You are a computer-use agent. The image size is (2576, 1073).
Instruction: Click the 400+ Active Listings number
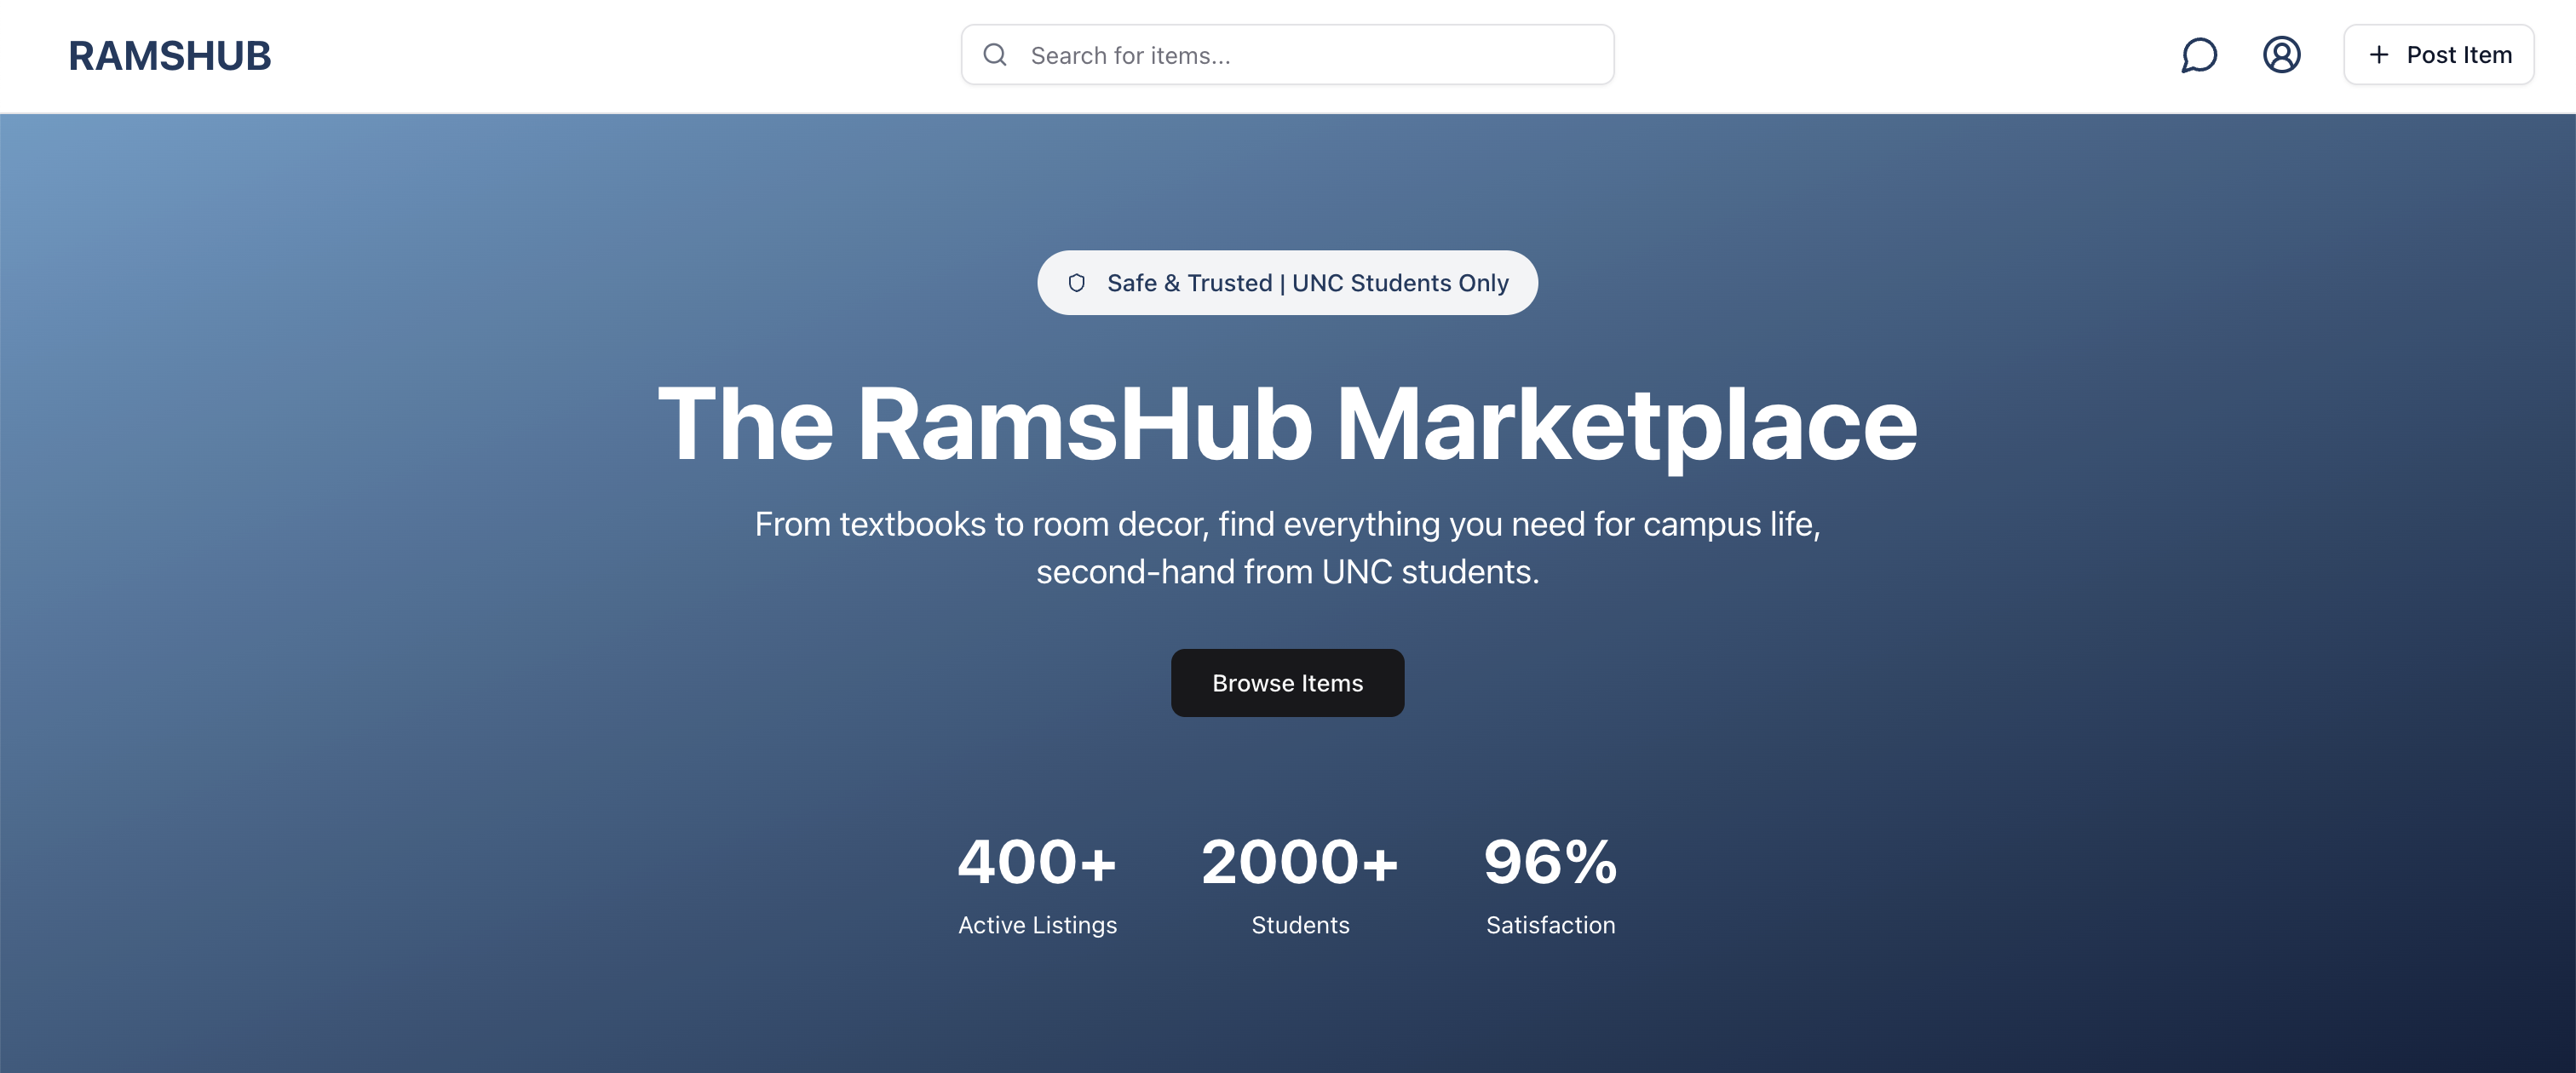pos(1037,862)
